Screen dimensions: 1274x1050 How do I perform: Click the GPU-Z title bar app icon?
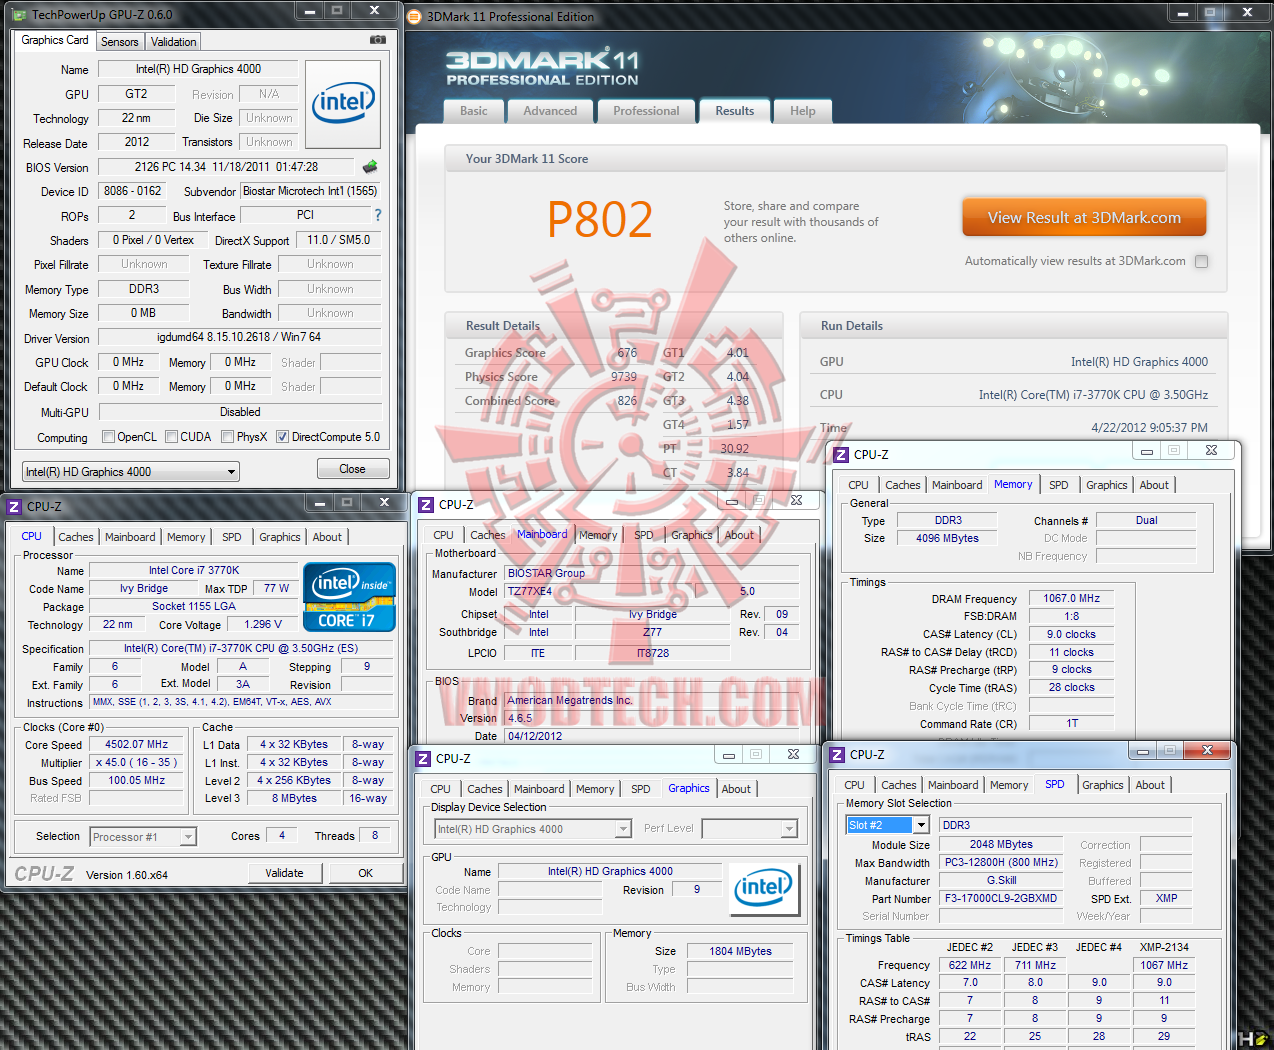click(20, 15)
